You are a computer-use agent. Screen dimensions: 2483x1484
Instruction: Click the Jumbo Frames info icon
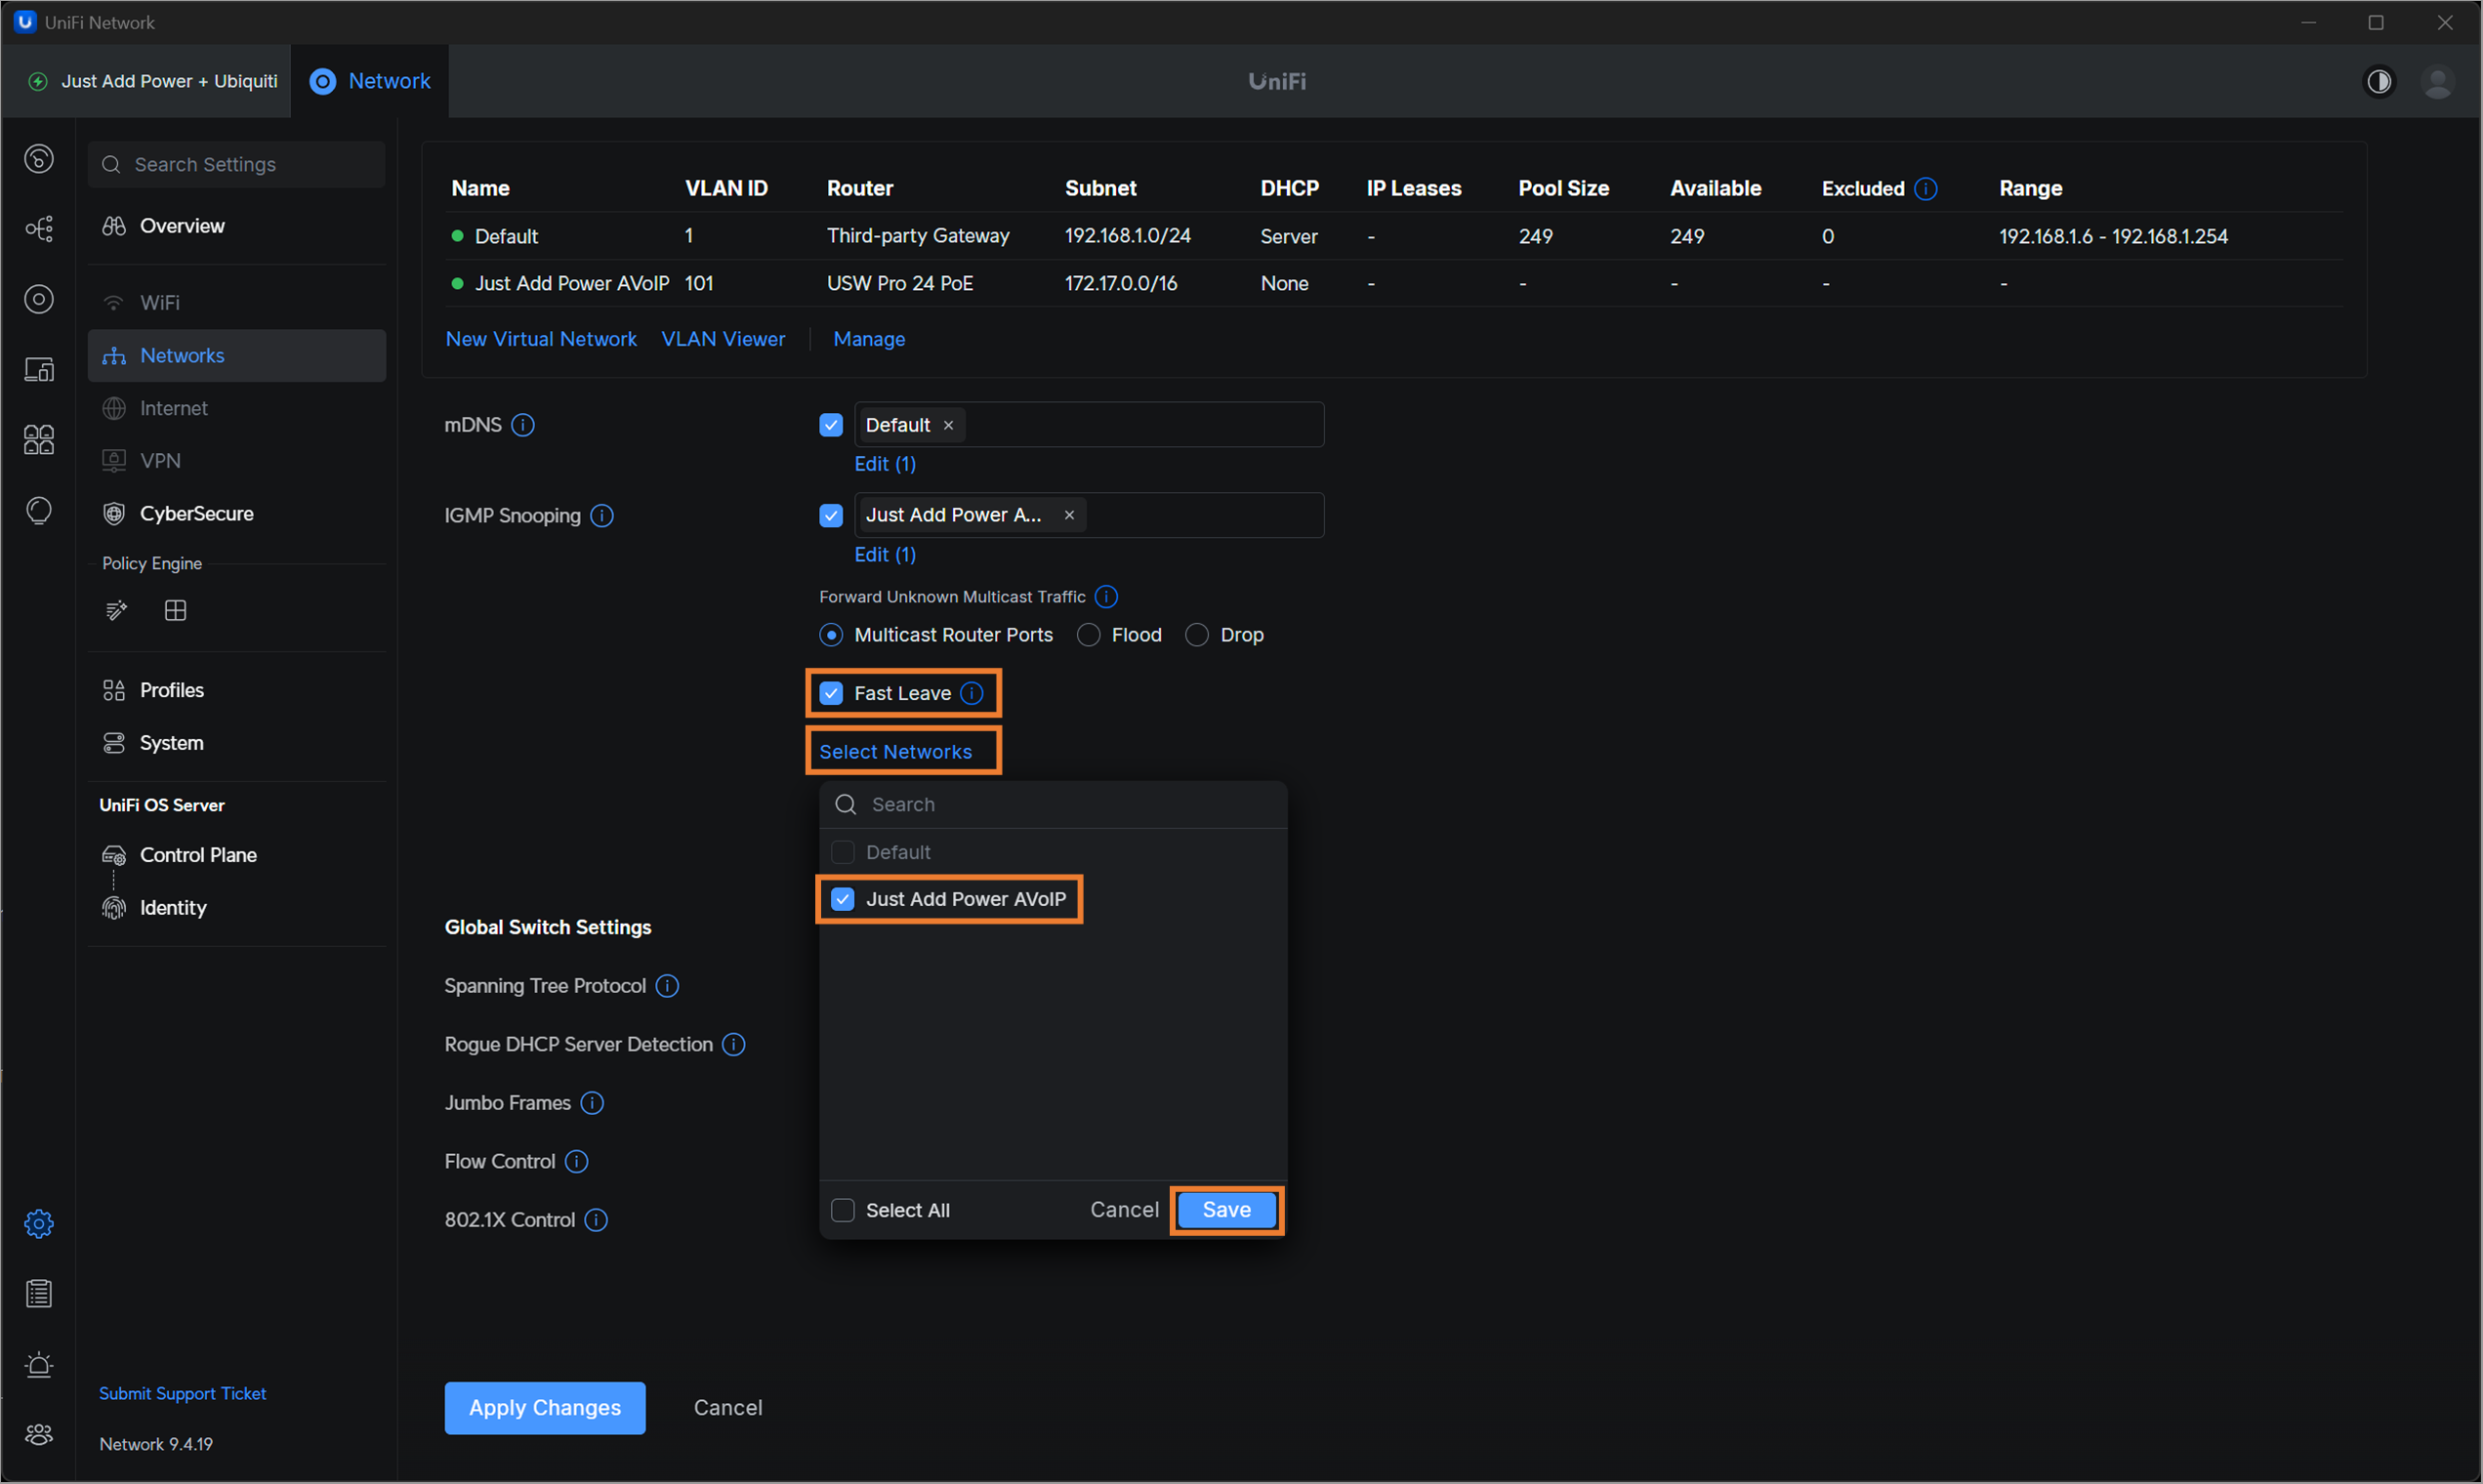[x=592, y=1102]
